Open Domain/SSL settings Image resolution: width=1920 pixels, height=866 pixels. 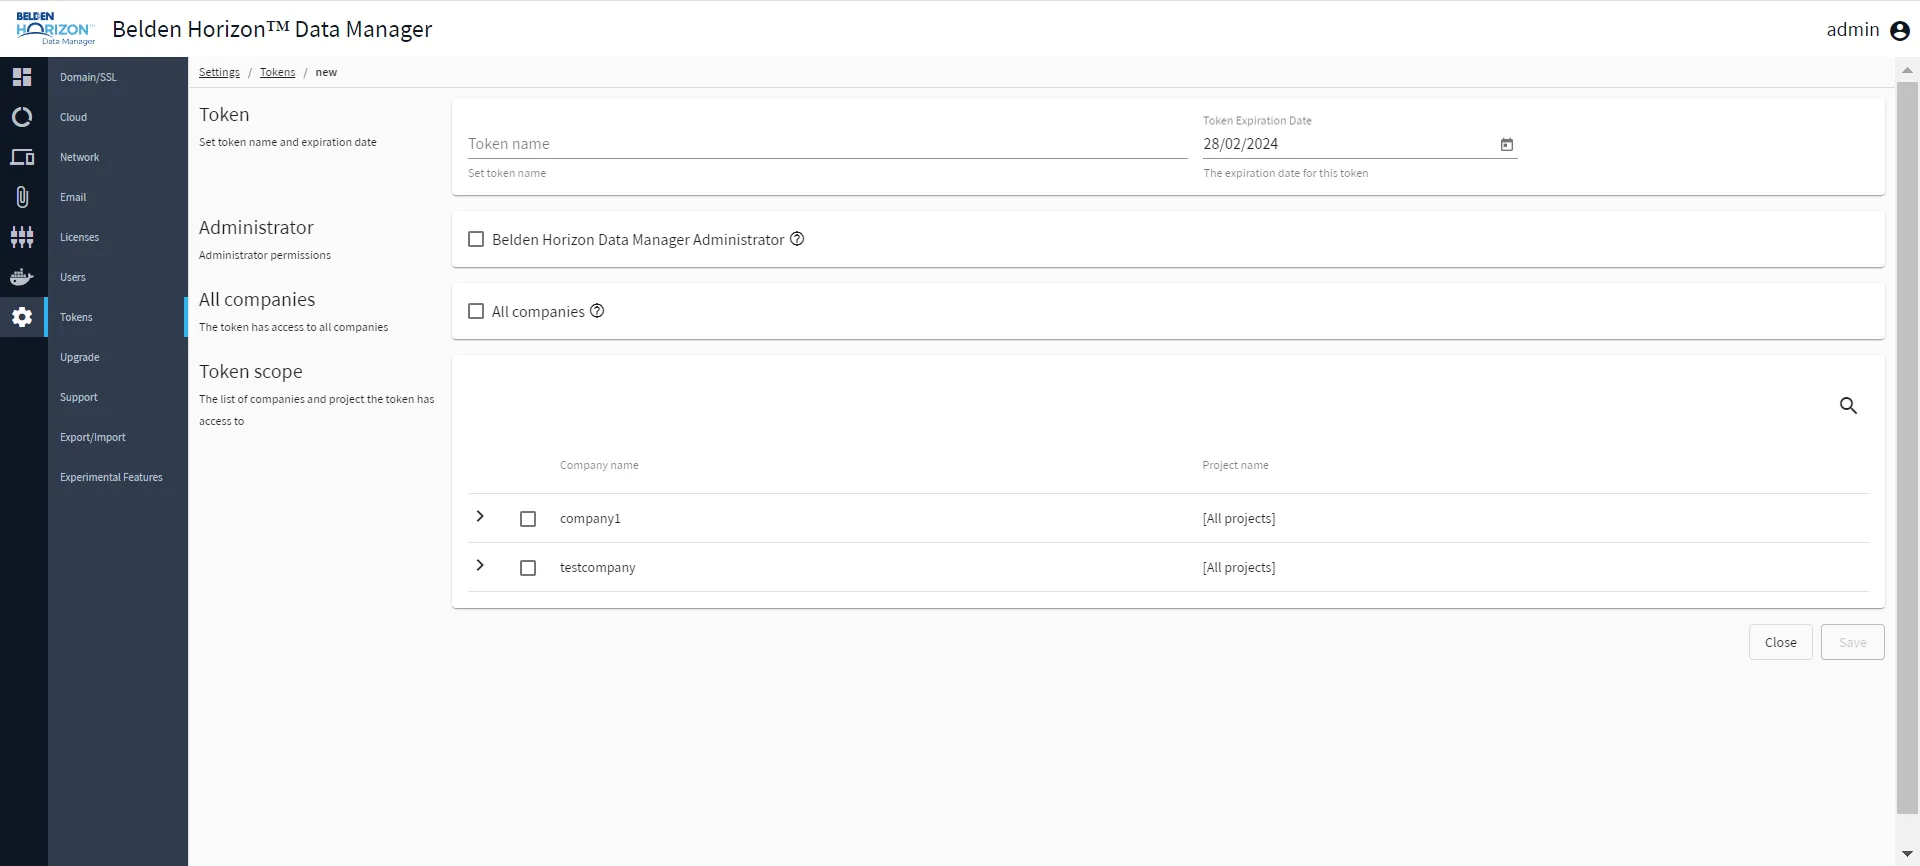click(117, 77)
